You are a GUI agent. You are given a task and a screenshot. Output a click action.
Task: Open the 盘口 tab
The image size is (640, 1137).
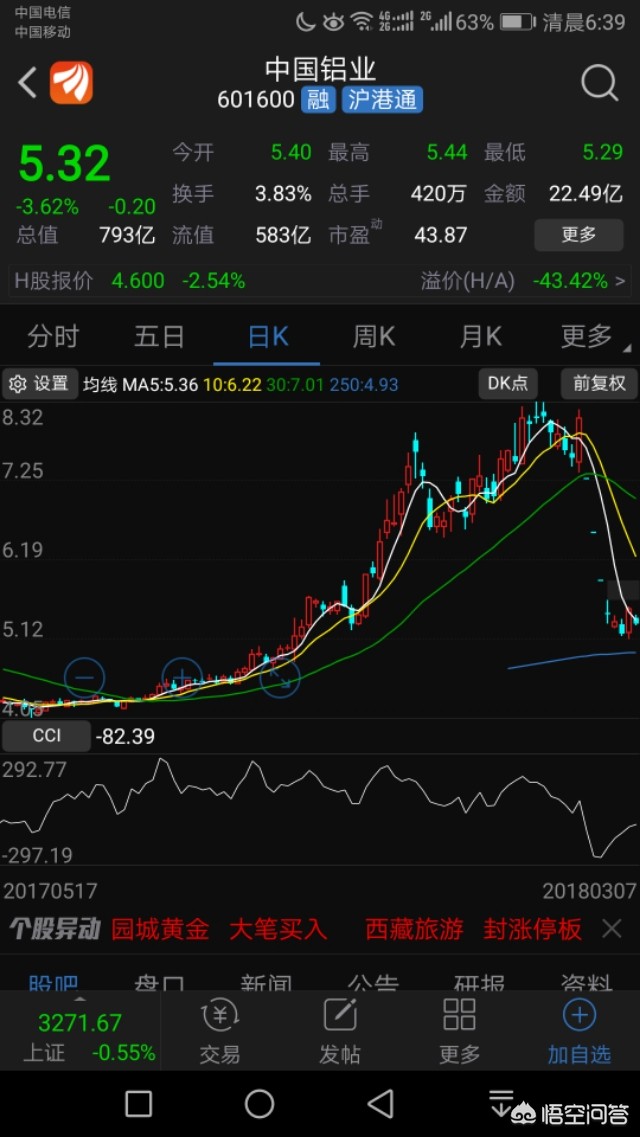pos(159,982)
